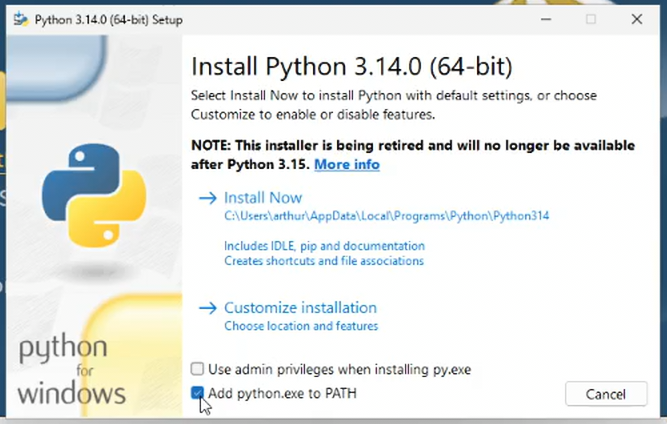Click the Python installer icon in title bar
This screenshot has height=424, width=667.
click(21, 20)
